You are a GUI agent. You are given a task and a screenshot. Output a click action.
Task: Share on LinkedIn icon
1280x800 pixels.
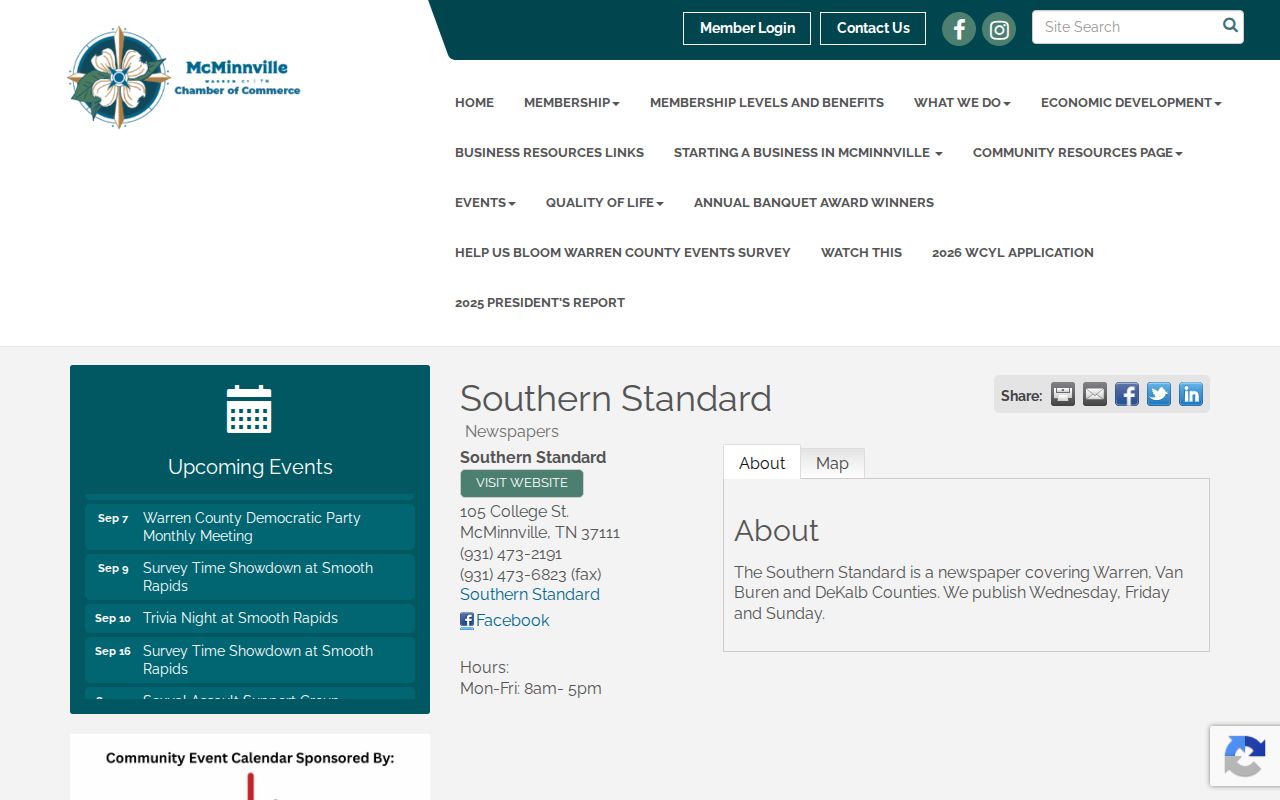pos(1191,394)
